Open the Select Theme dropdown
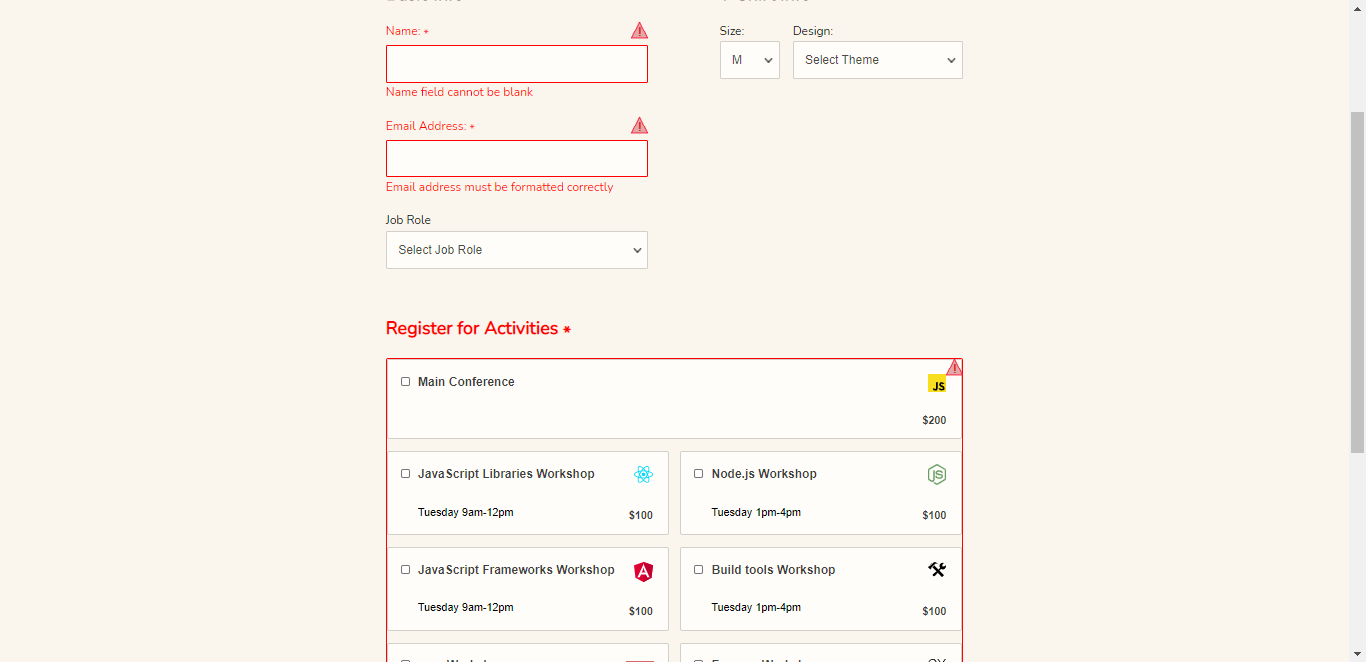Viewport: 1366px width, 662px height. [877, 60]
